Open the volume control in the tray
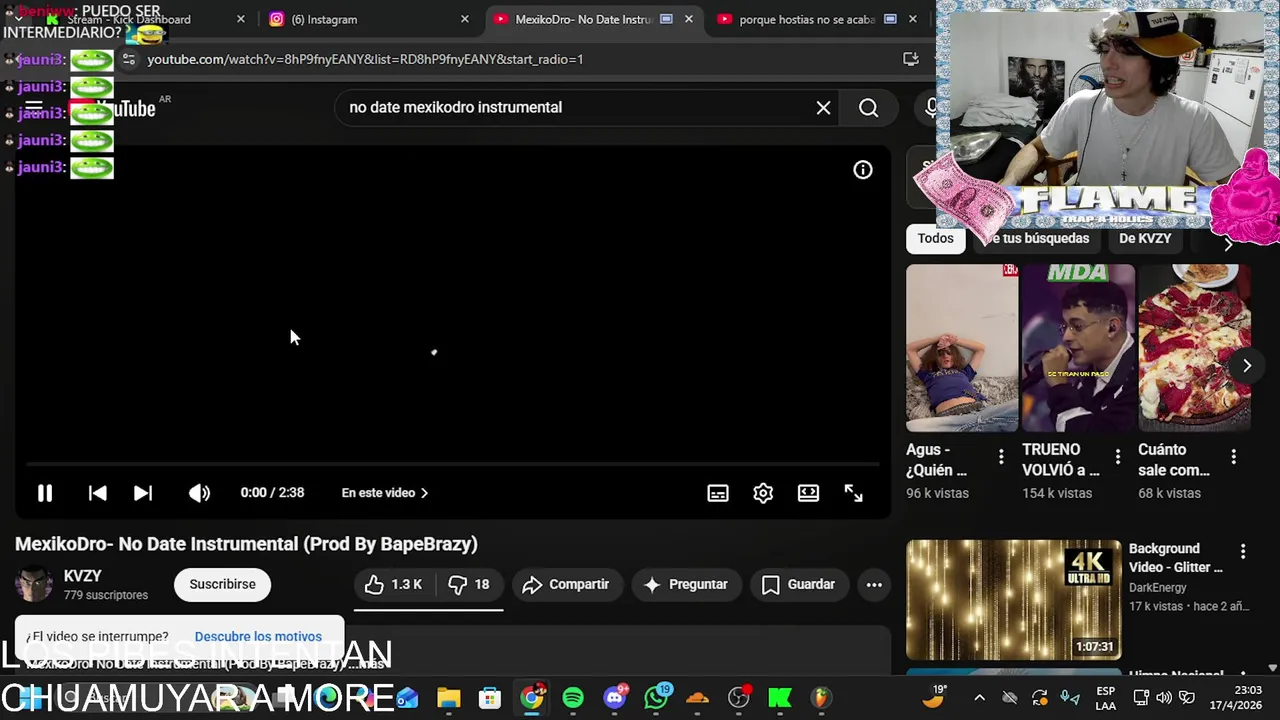The height and width of the screenshot is (720, 1280). [1164, 698]
